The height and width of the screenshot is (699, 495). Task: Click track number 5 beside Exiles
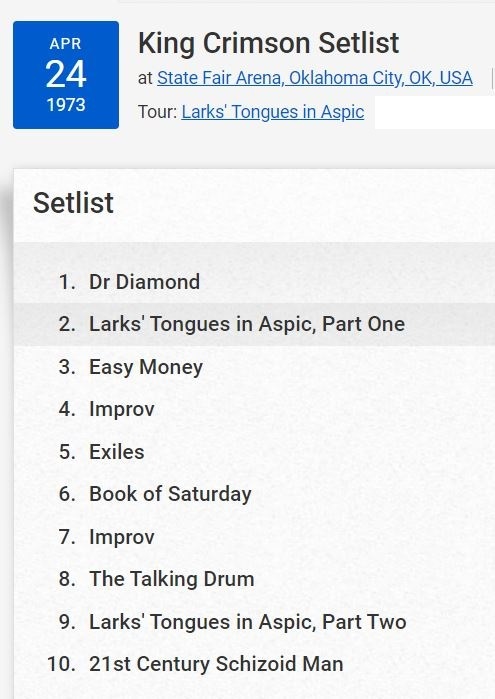pos(67,452)
